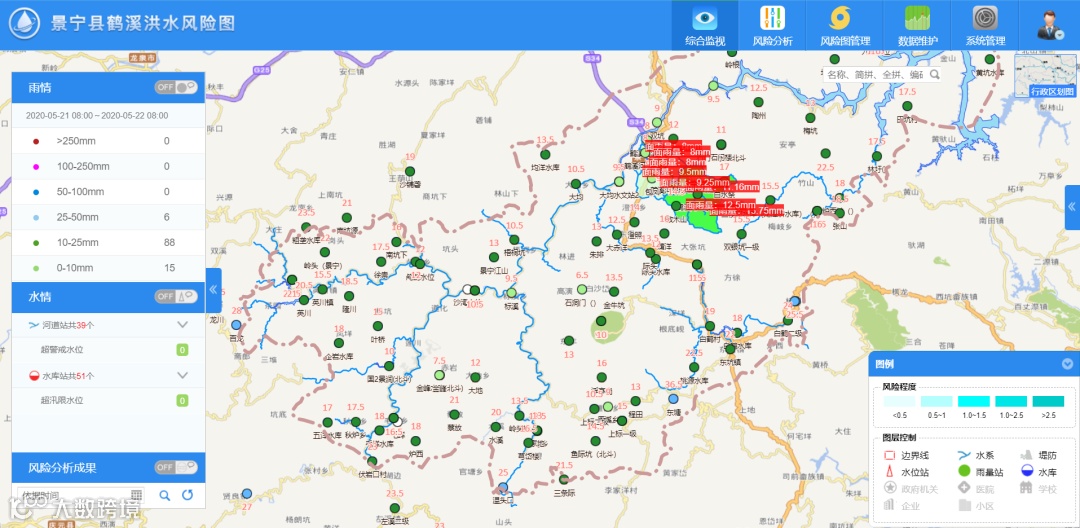
Task: Expand the 河道站共39个 row
Action: coord(109,325)
